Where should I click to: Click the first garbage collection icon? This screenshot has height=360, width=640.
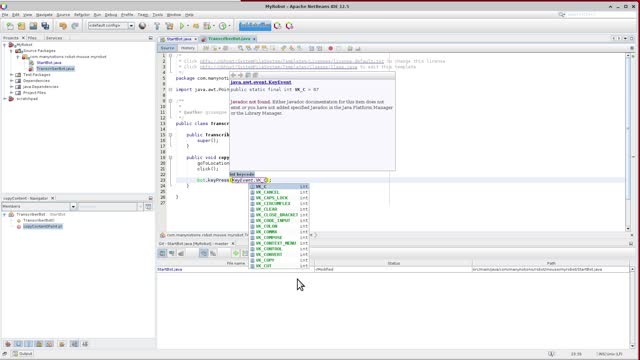pyautogui.click(x=278, y=26)
